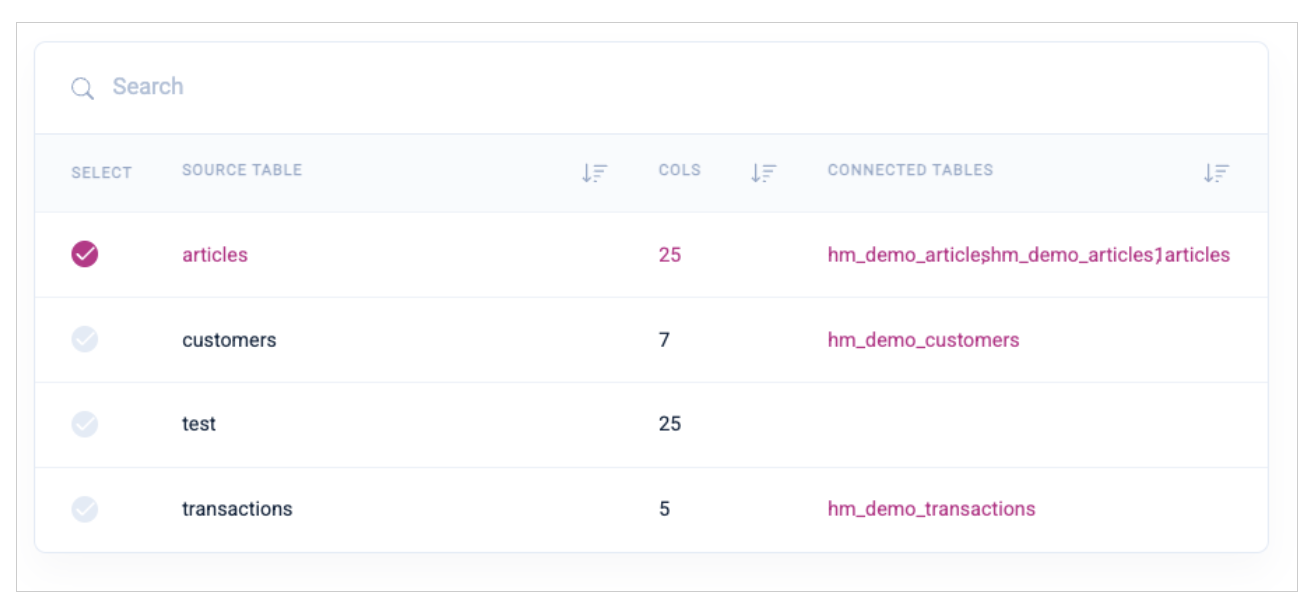The image size is (1316, 616).
Task: Sort by Cols column icon
Action: coord(763,173)
